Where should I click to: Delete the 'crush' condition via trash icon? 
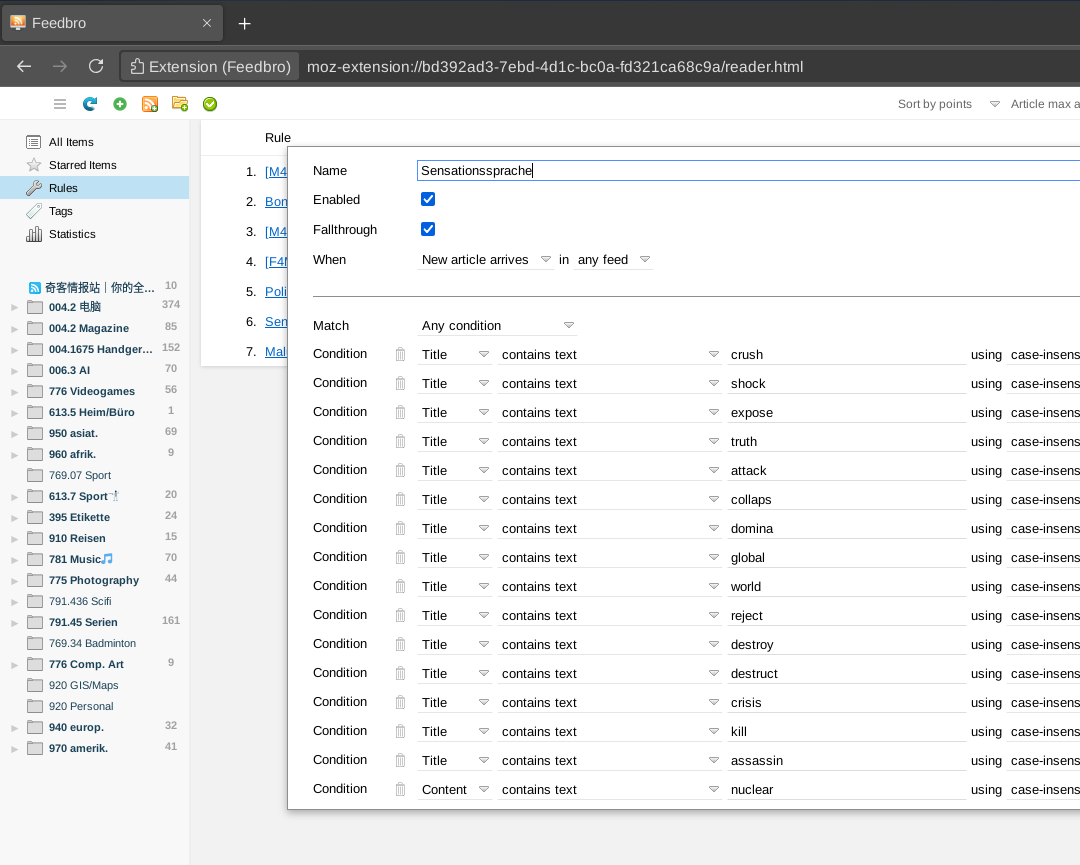[400, 354]
